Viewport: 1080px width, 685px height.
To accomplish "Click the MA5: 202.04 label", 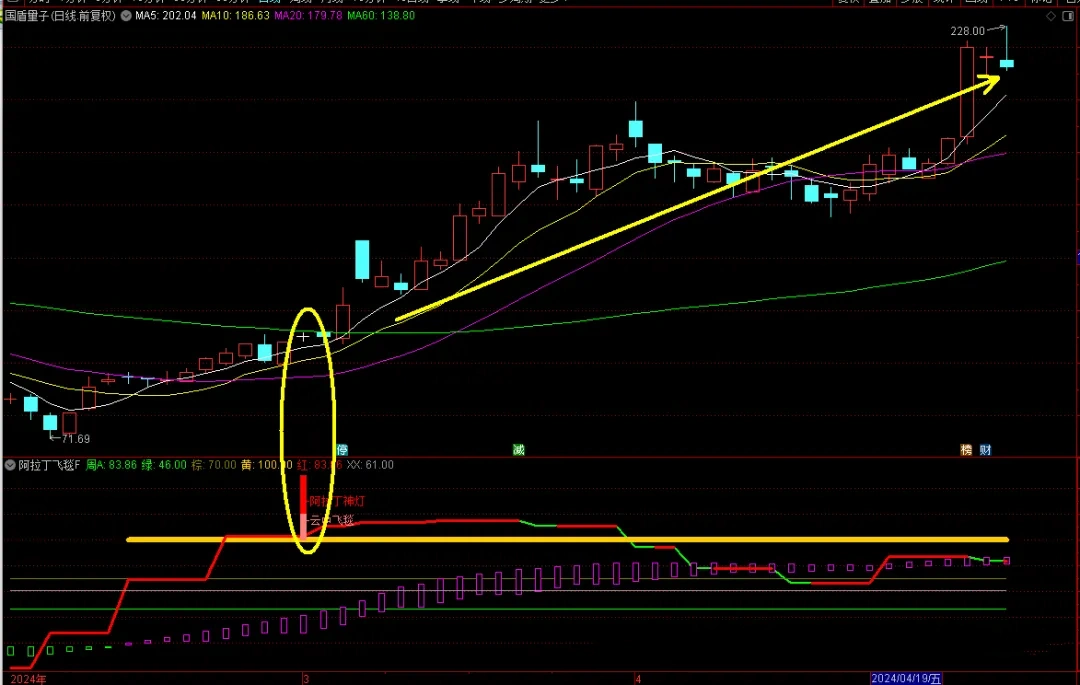I will (x=165, y=17).
